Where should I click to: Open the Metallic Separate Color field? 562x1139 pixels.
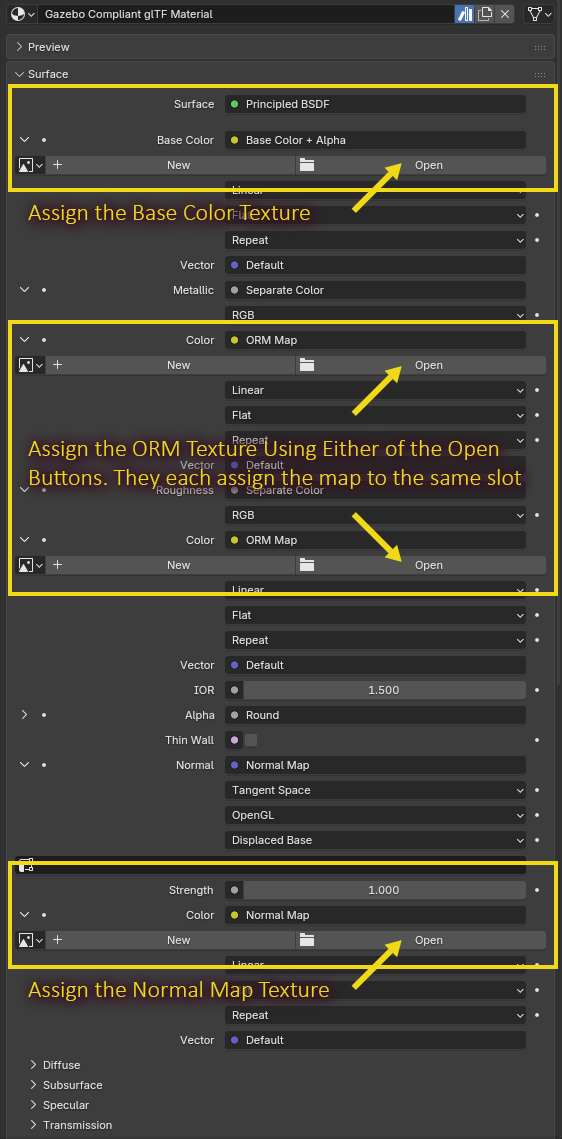375,290
